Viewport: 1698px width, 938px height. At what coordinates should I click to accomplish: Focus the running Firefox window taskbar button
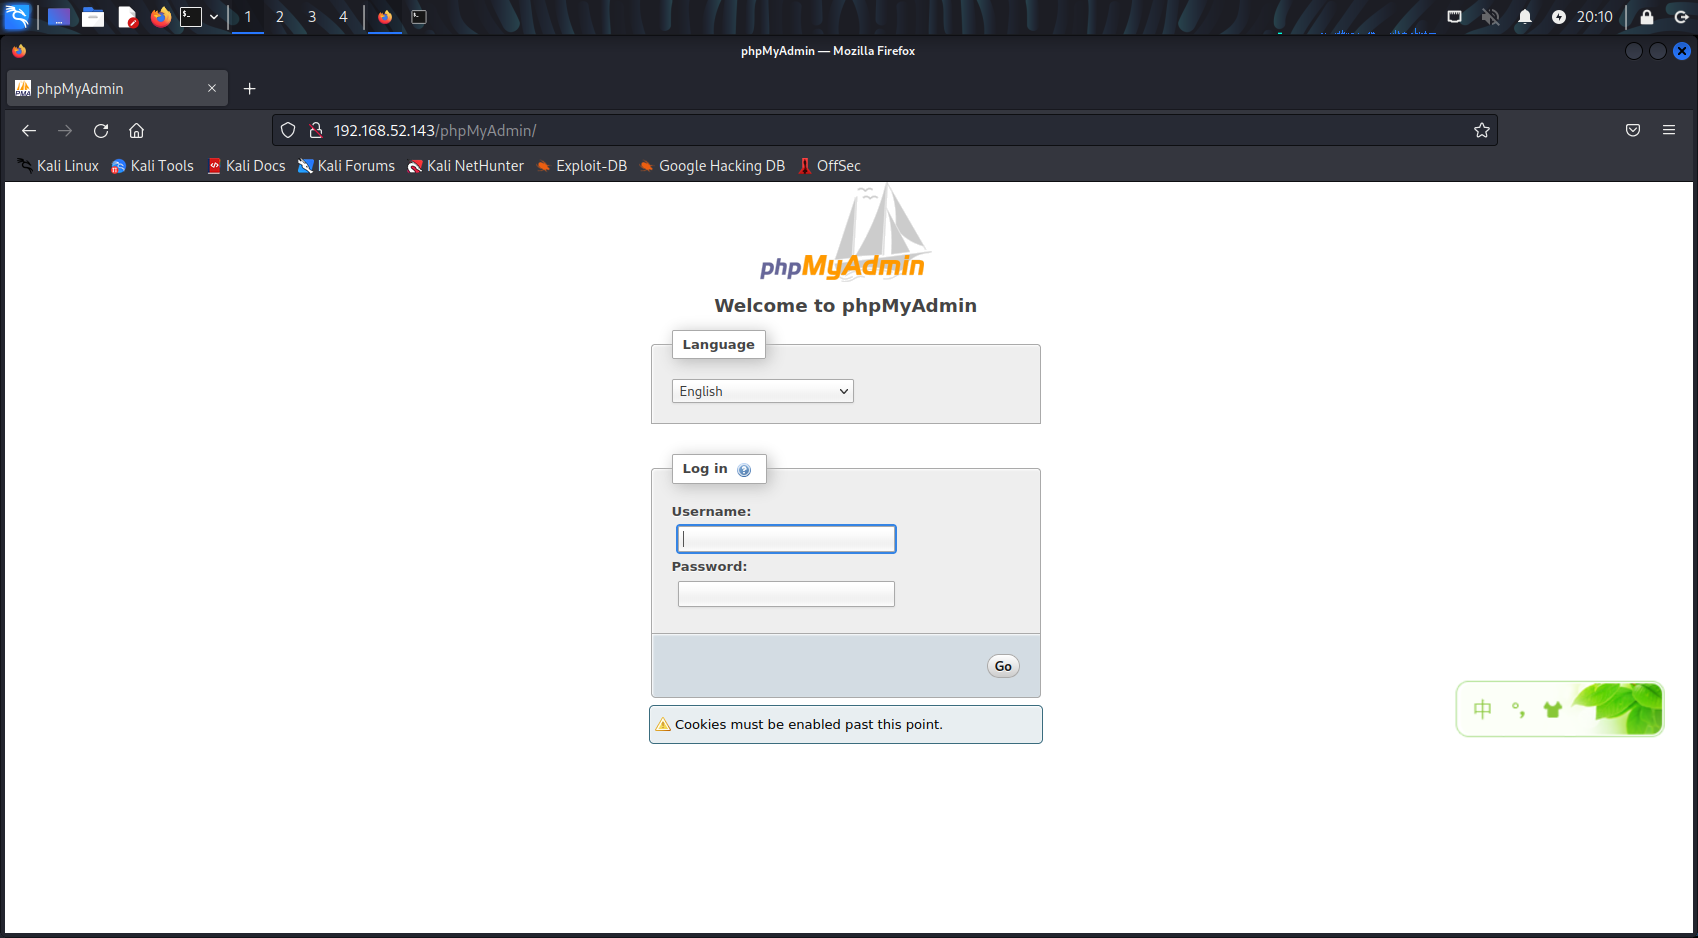[385, 17]
